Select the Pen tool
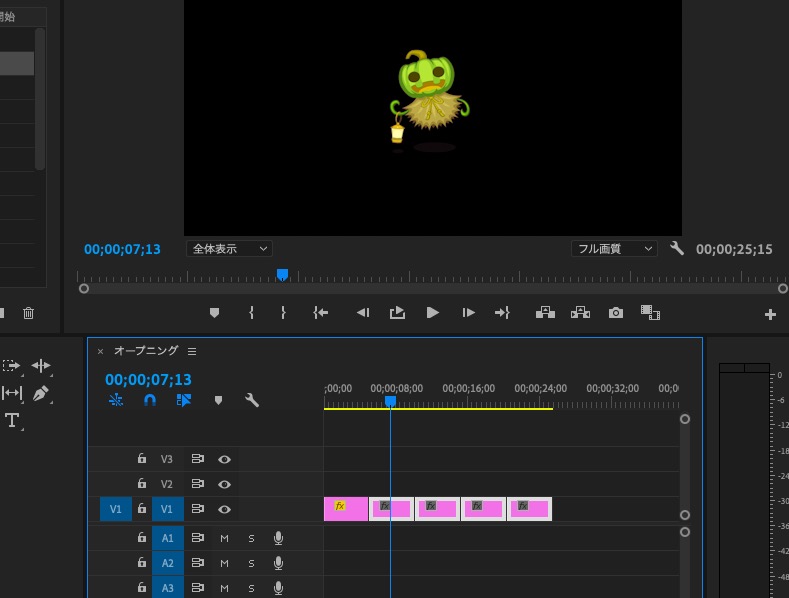Viewport: 789px width, 598px height. pos(41,394)
